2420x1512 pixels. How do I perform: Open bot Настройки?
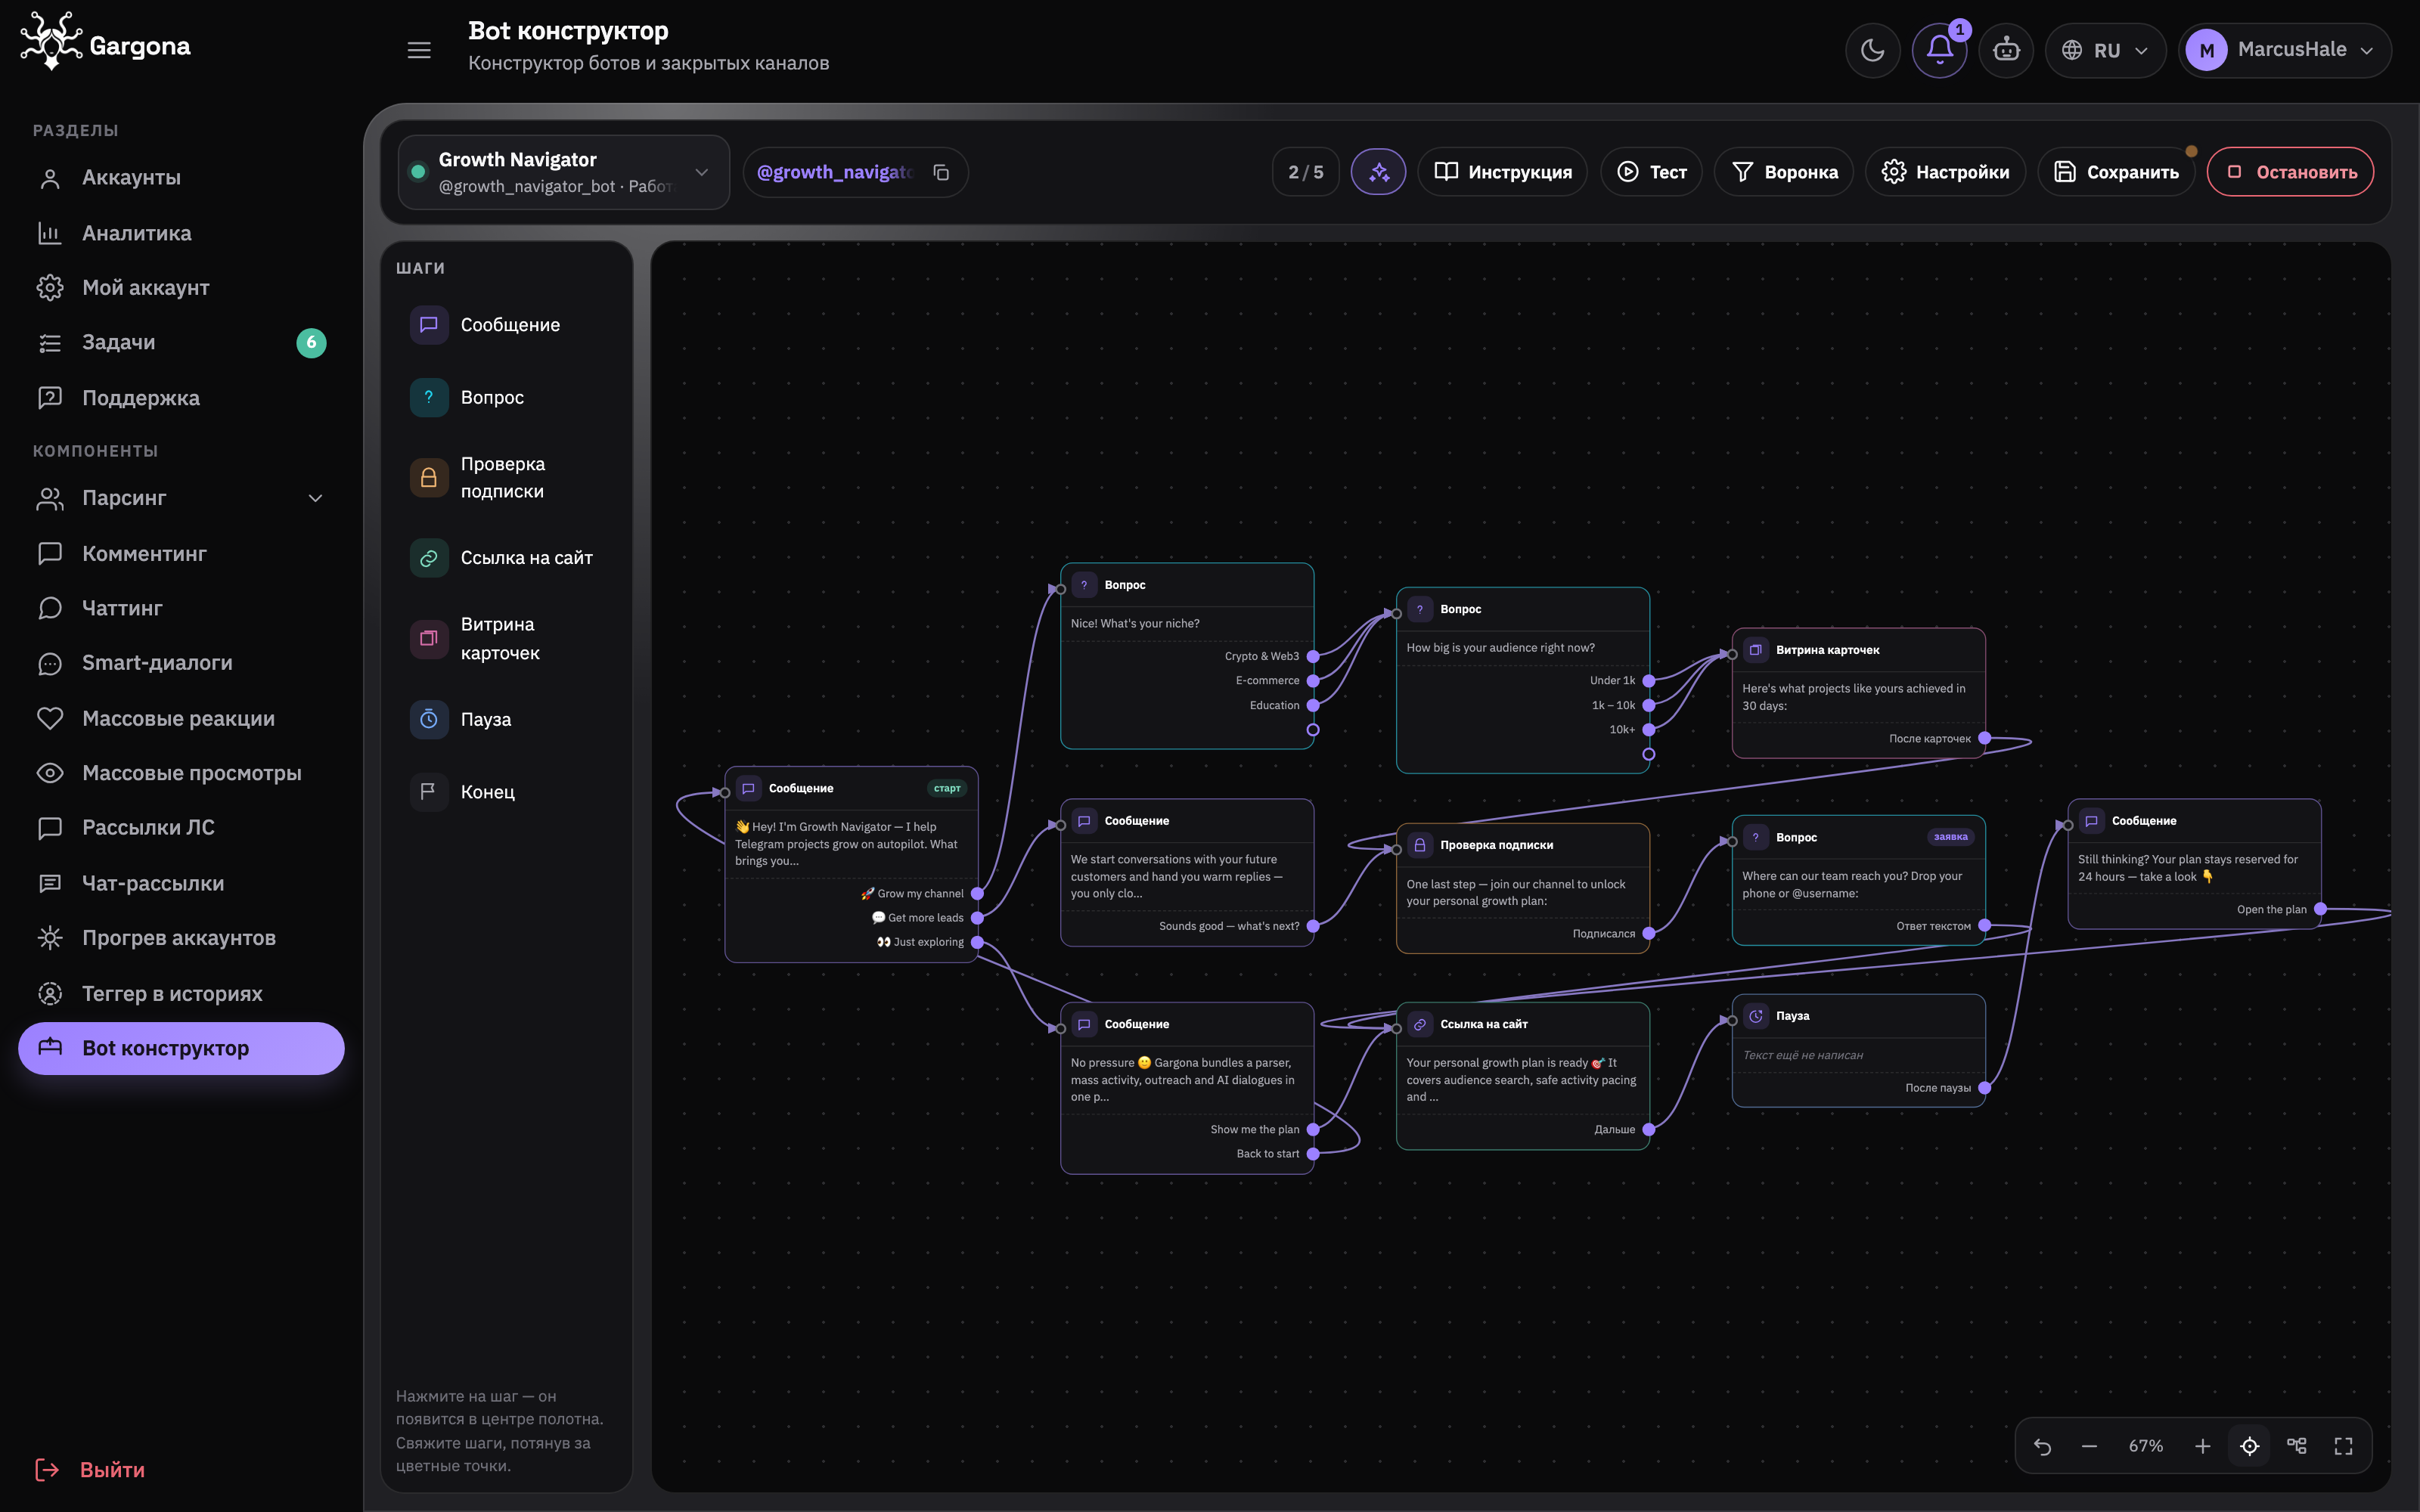coord(1945,172)
